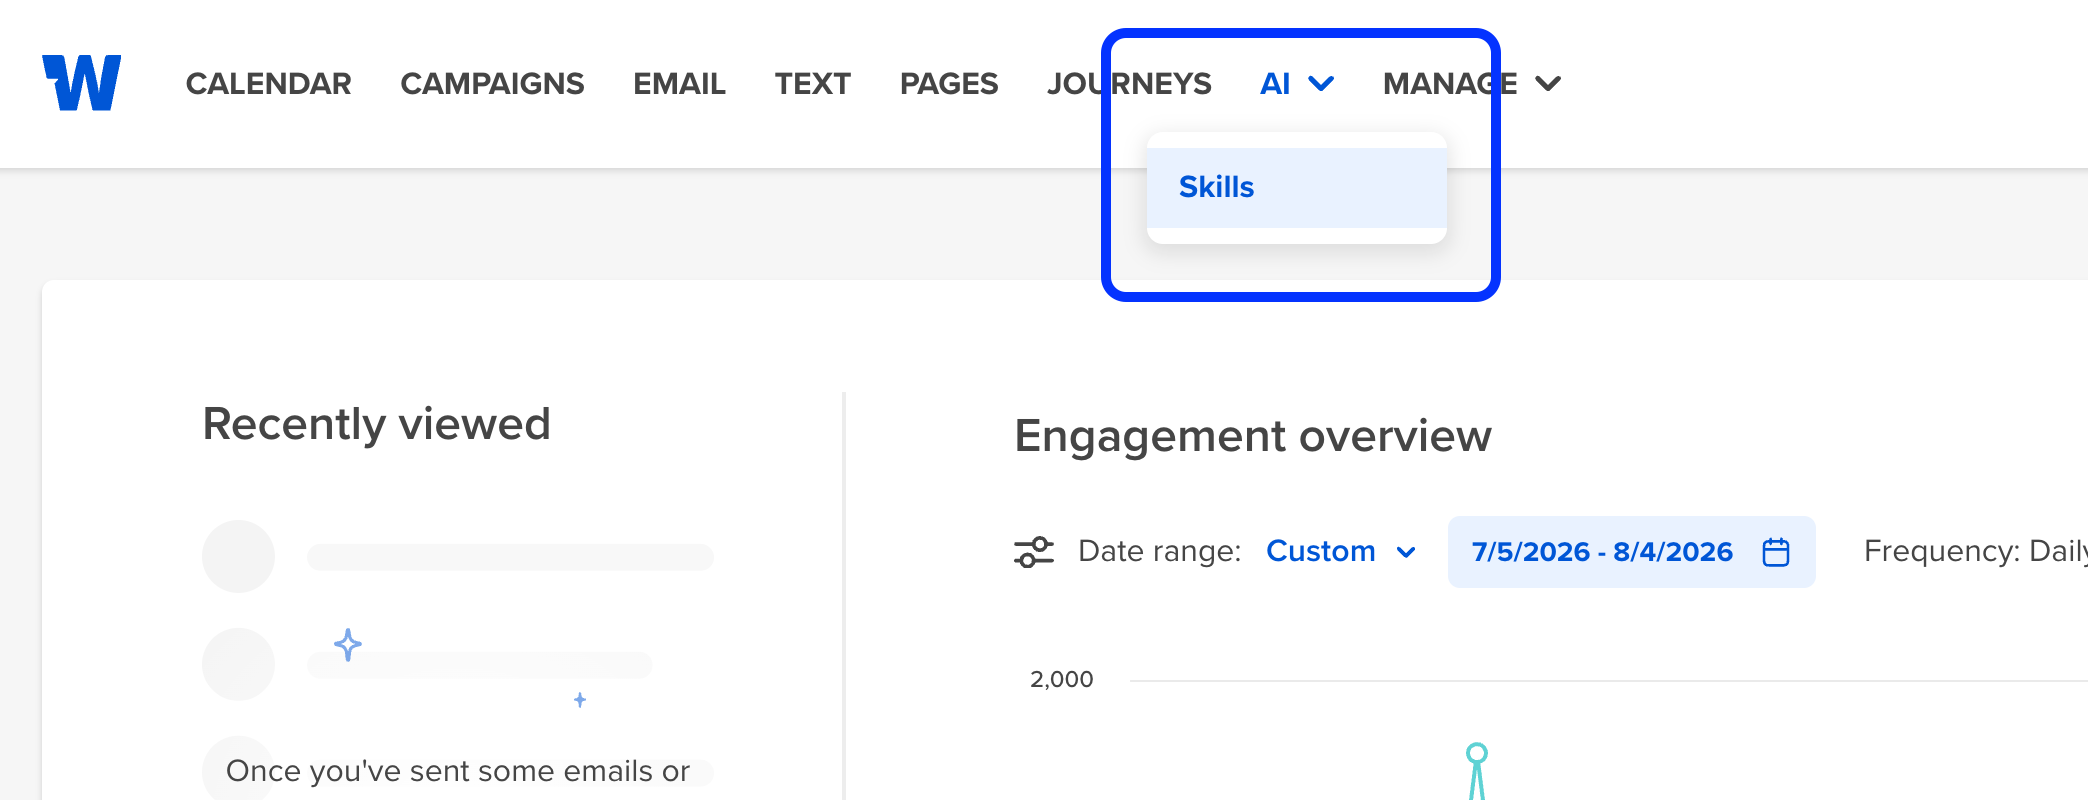
Task: Open the TEXT navigation item
Action: (x=813, y=84)
